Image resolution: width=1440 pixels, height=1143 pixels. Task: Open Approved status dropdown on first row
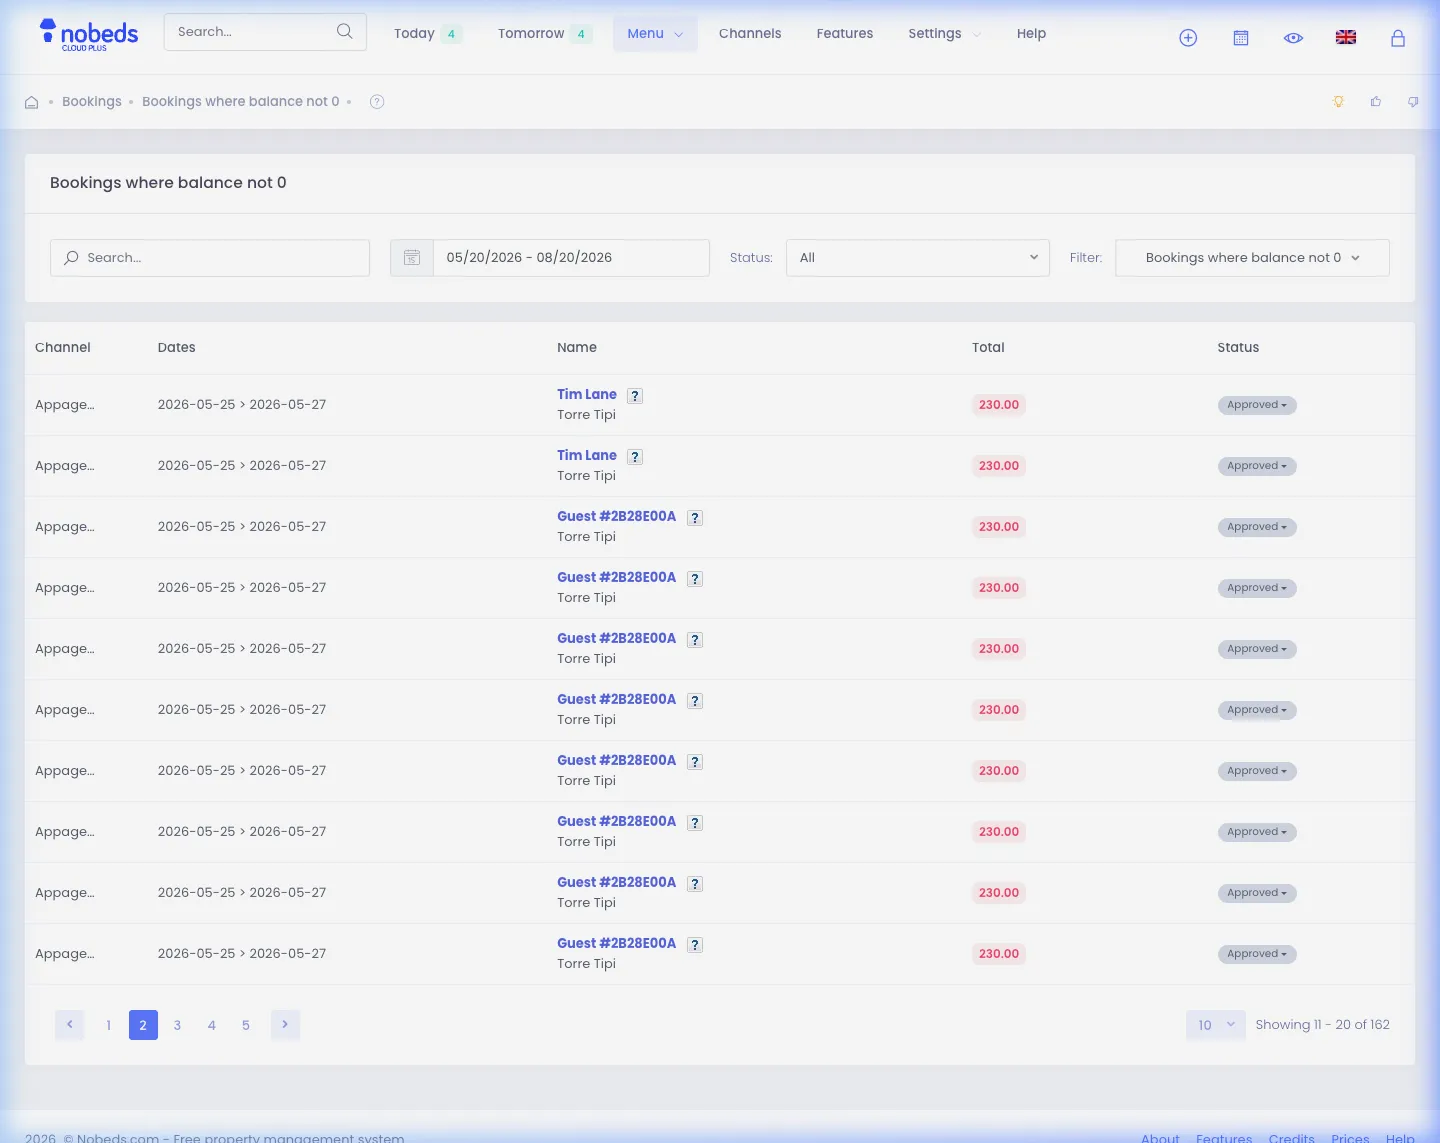pyautogui.click(x=1257, y=405)
